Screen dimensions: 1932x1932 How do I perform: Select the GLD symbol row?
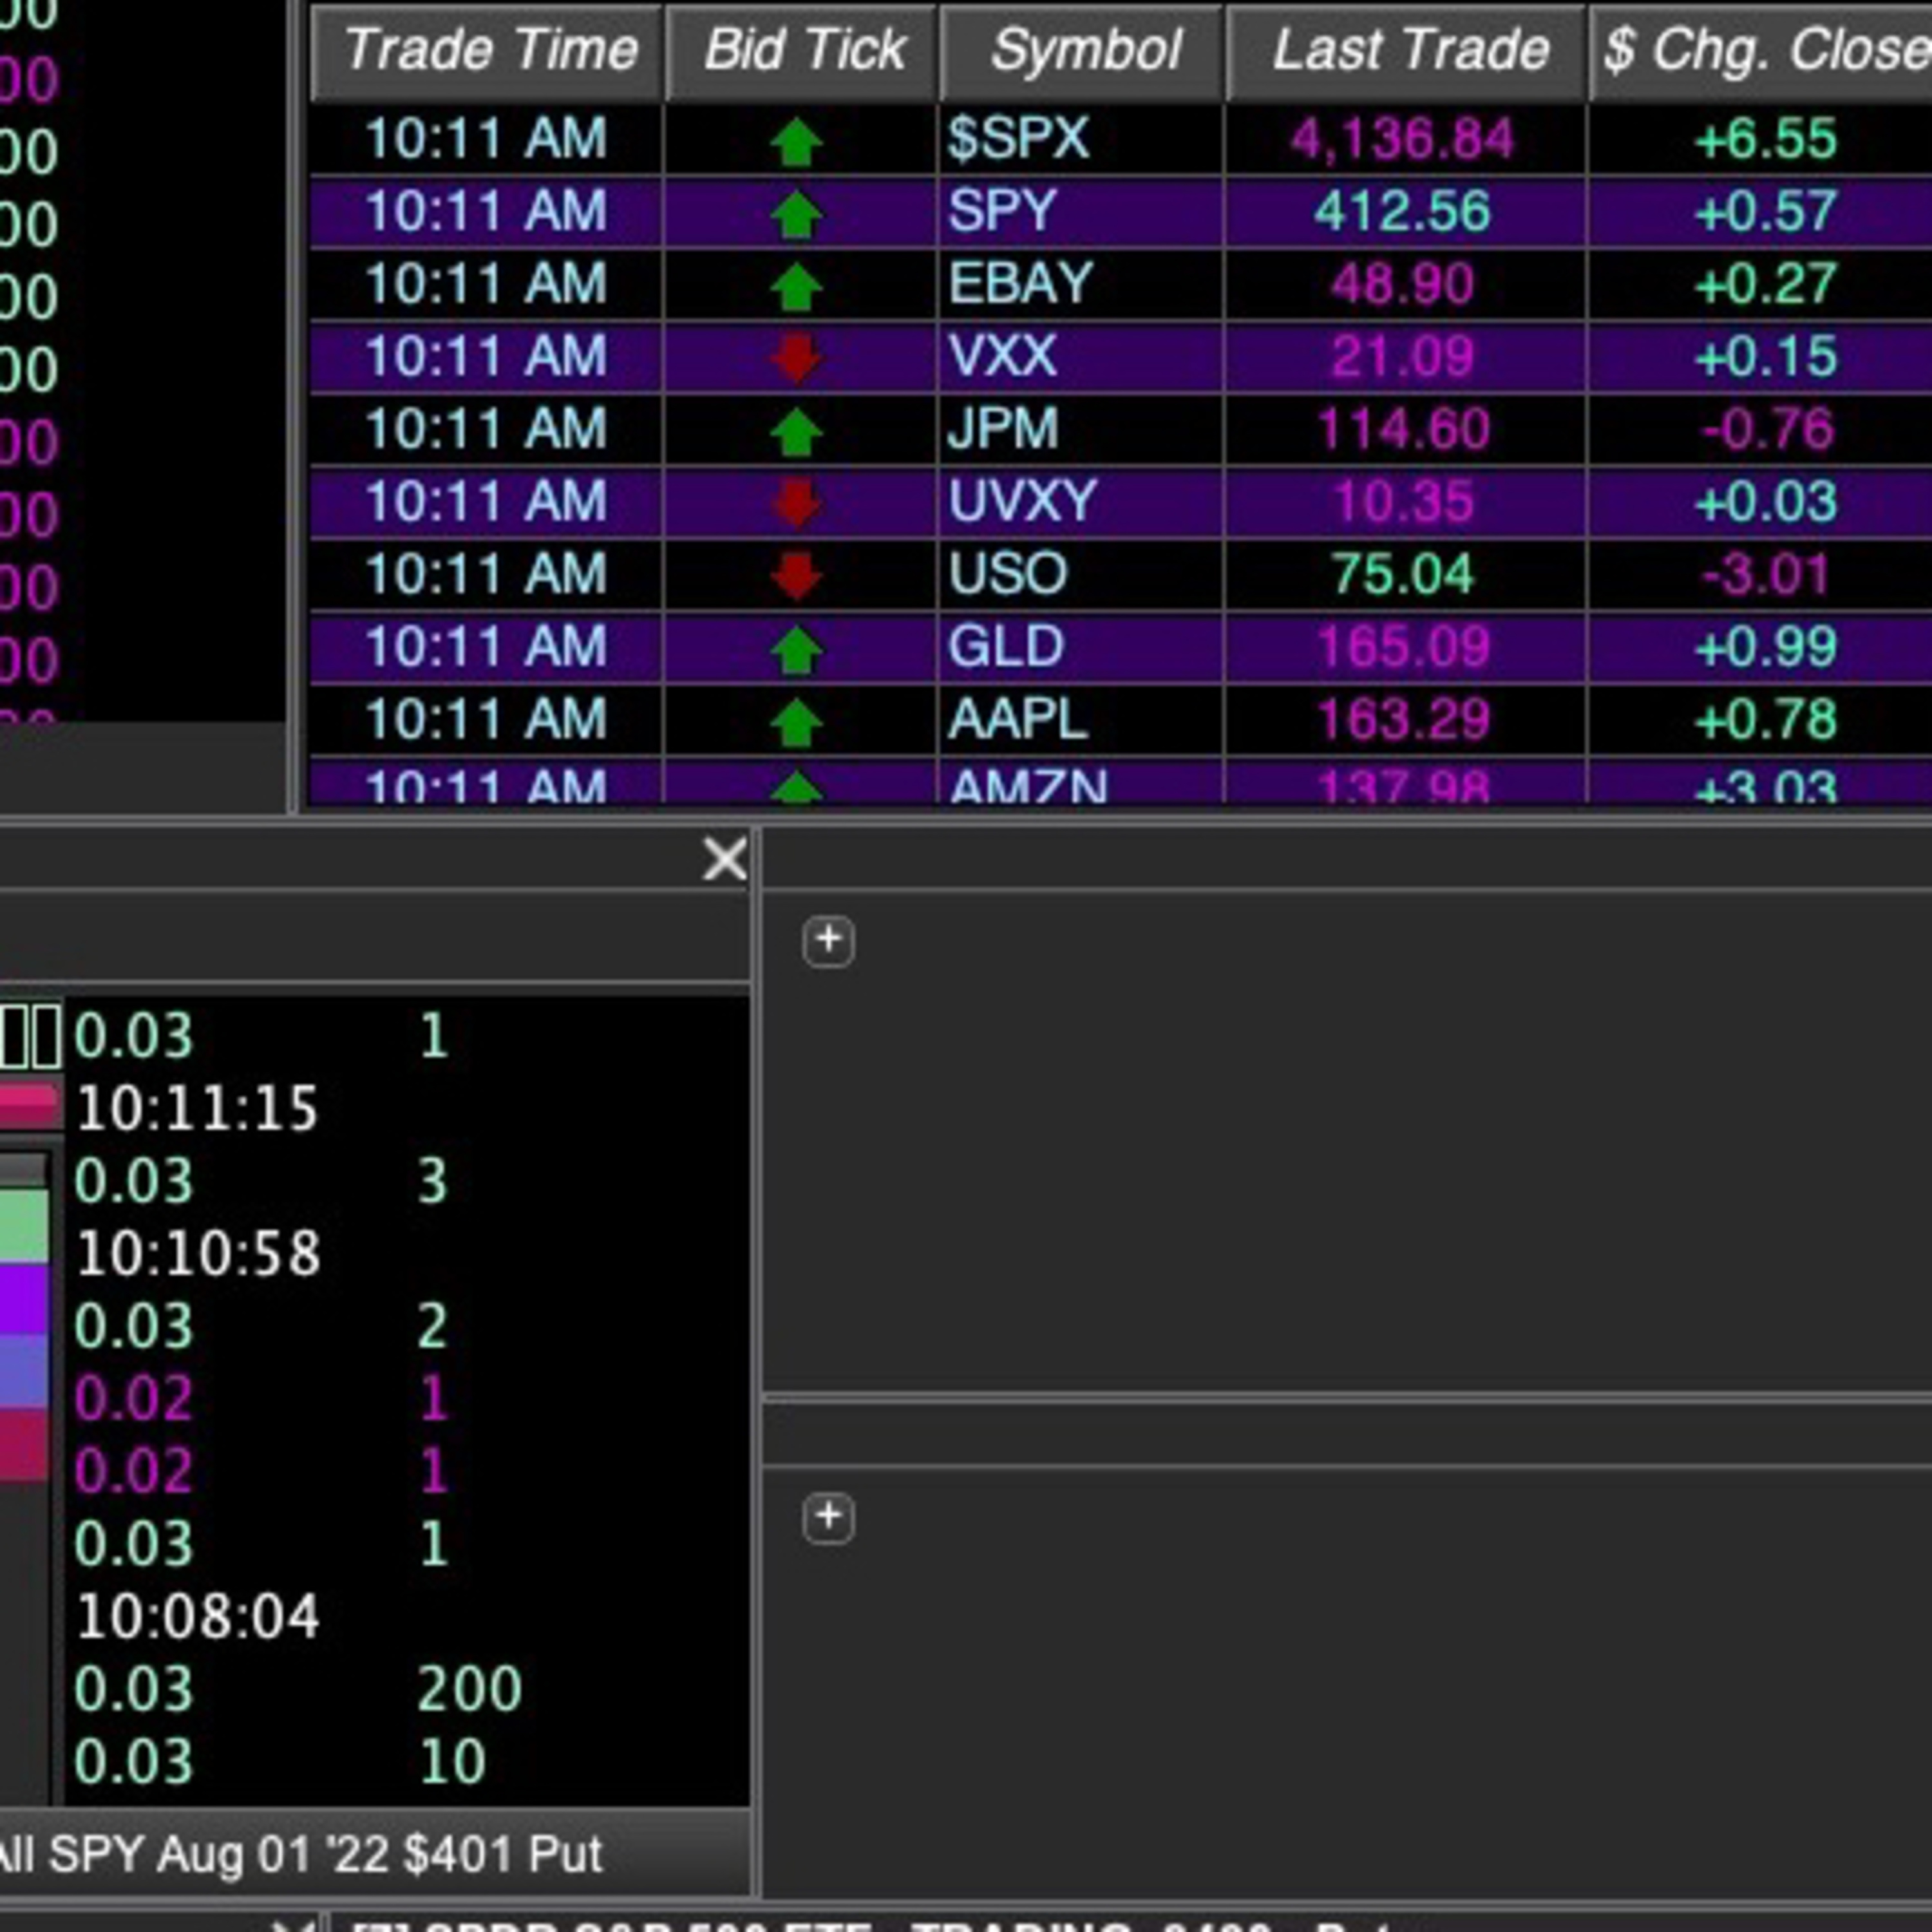[x=1006, y=647]
